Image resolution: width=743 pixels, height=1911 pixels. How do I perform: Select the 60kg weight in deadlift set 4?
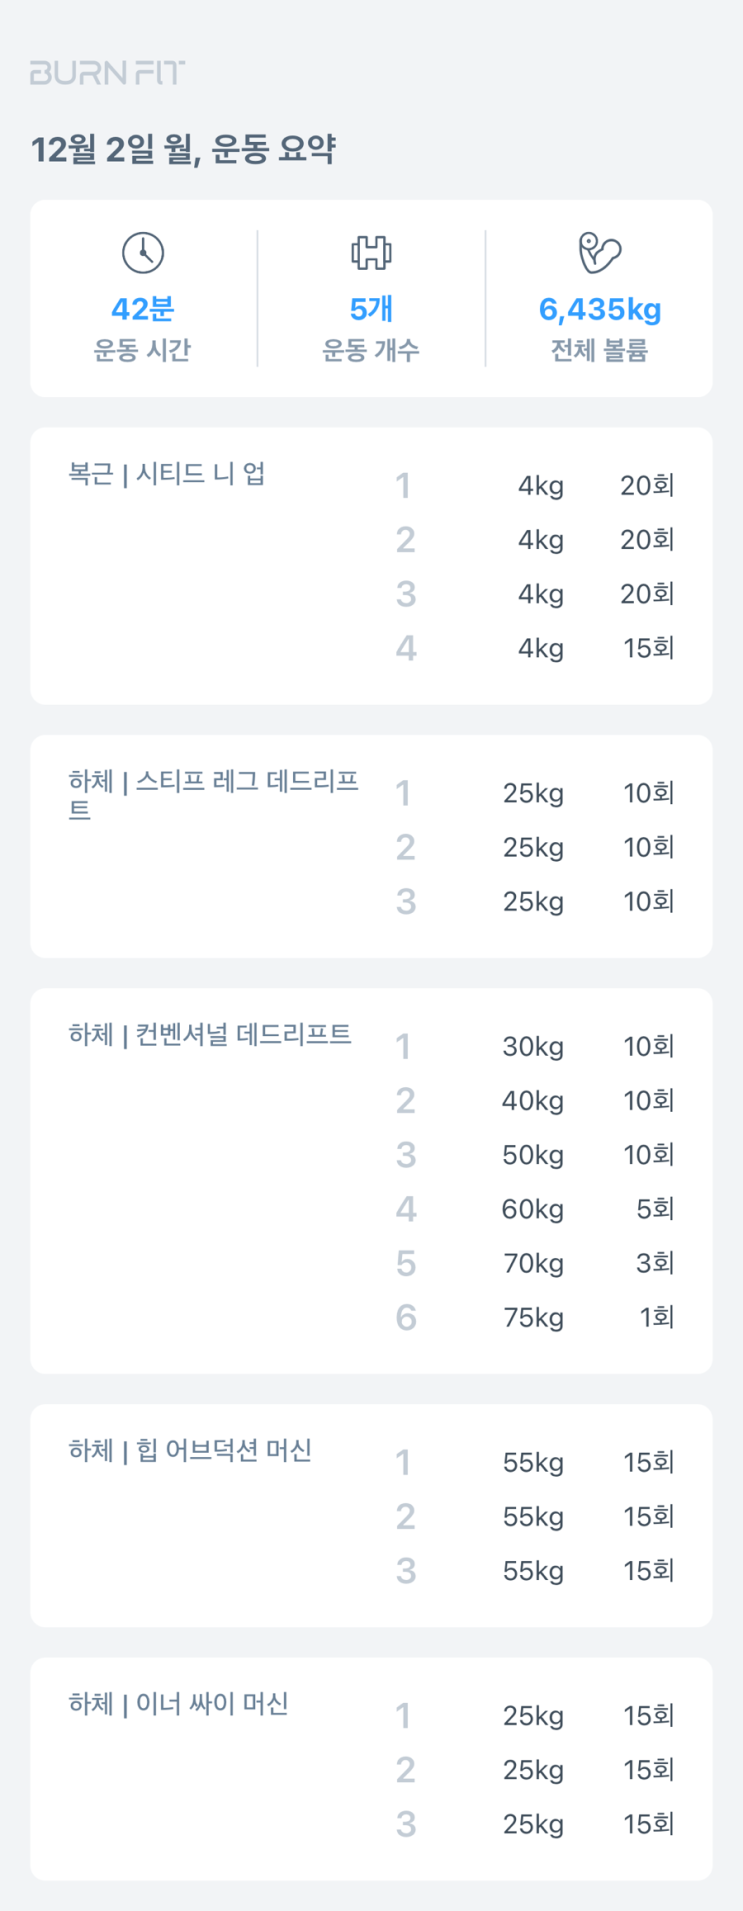coord(533,1210)
